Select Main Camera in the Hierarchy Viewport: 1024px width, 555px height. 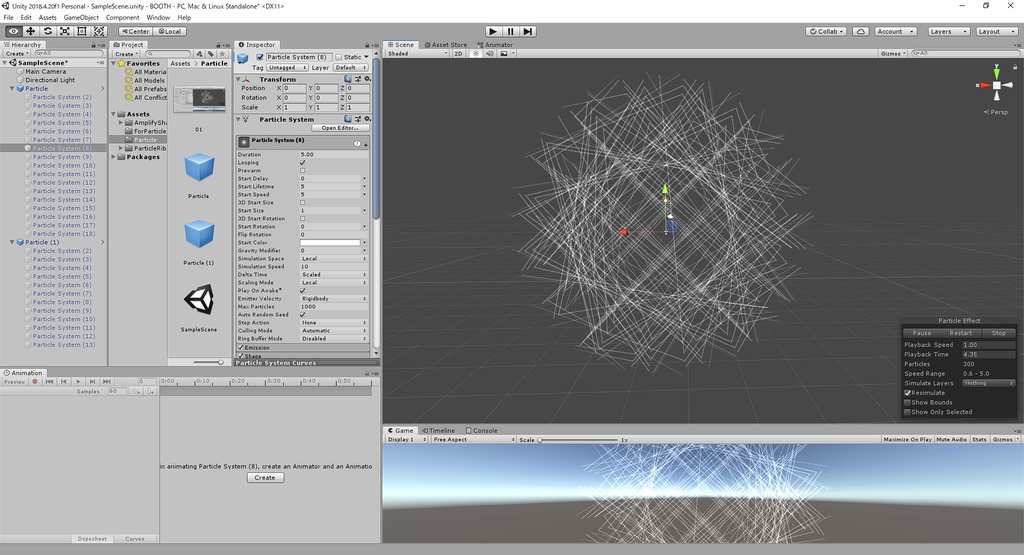(46, 72)
